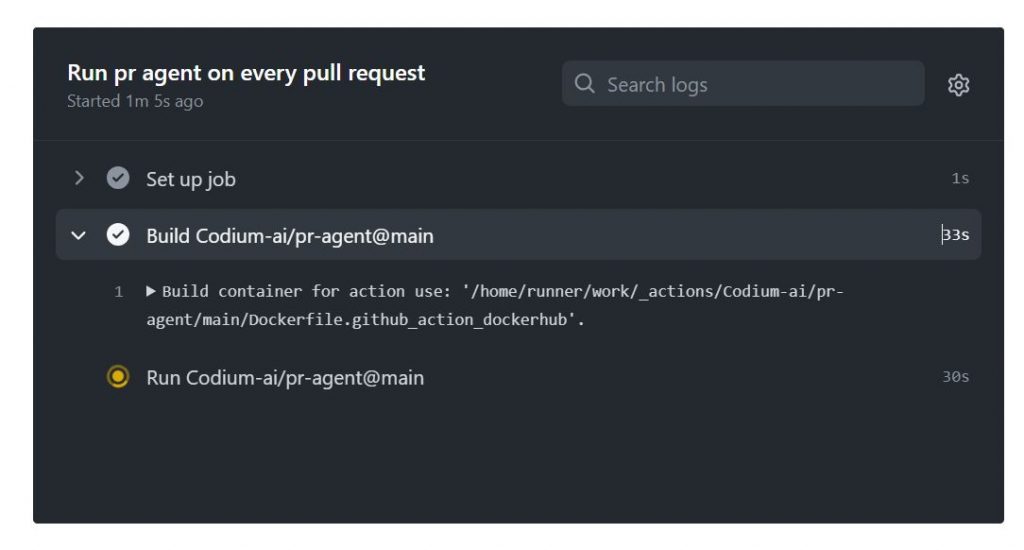Screen dimensions: 1024x550
Task: Click the Build step success checkmark icon
Action: click(118, 235)
